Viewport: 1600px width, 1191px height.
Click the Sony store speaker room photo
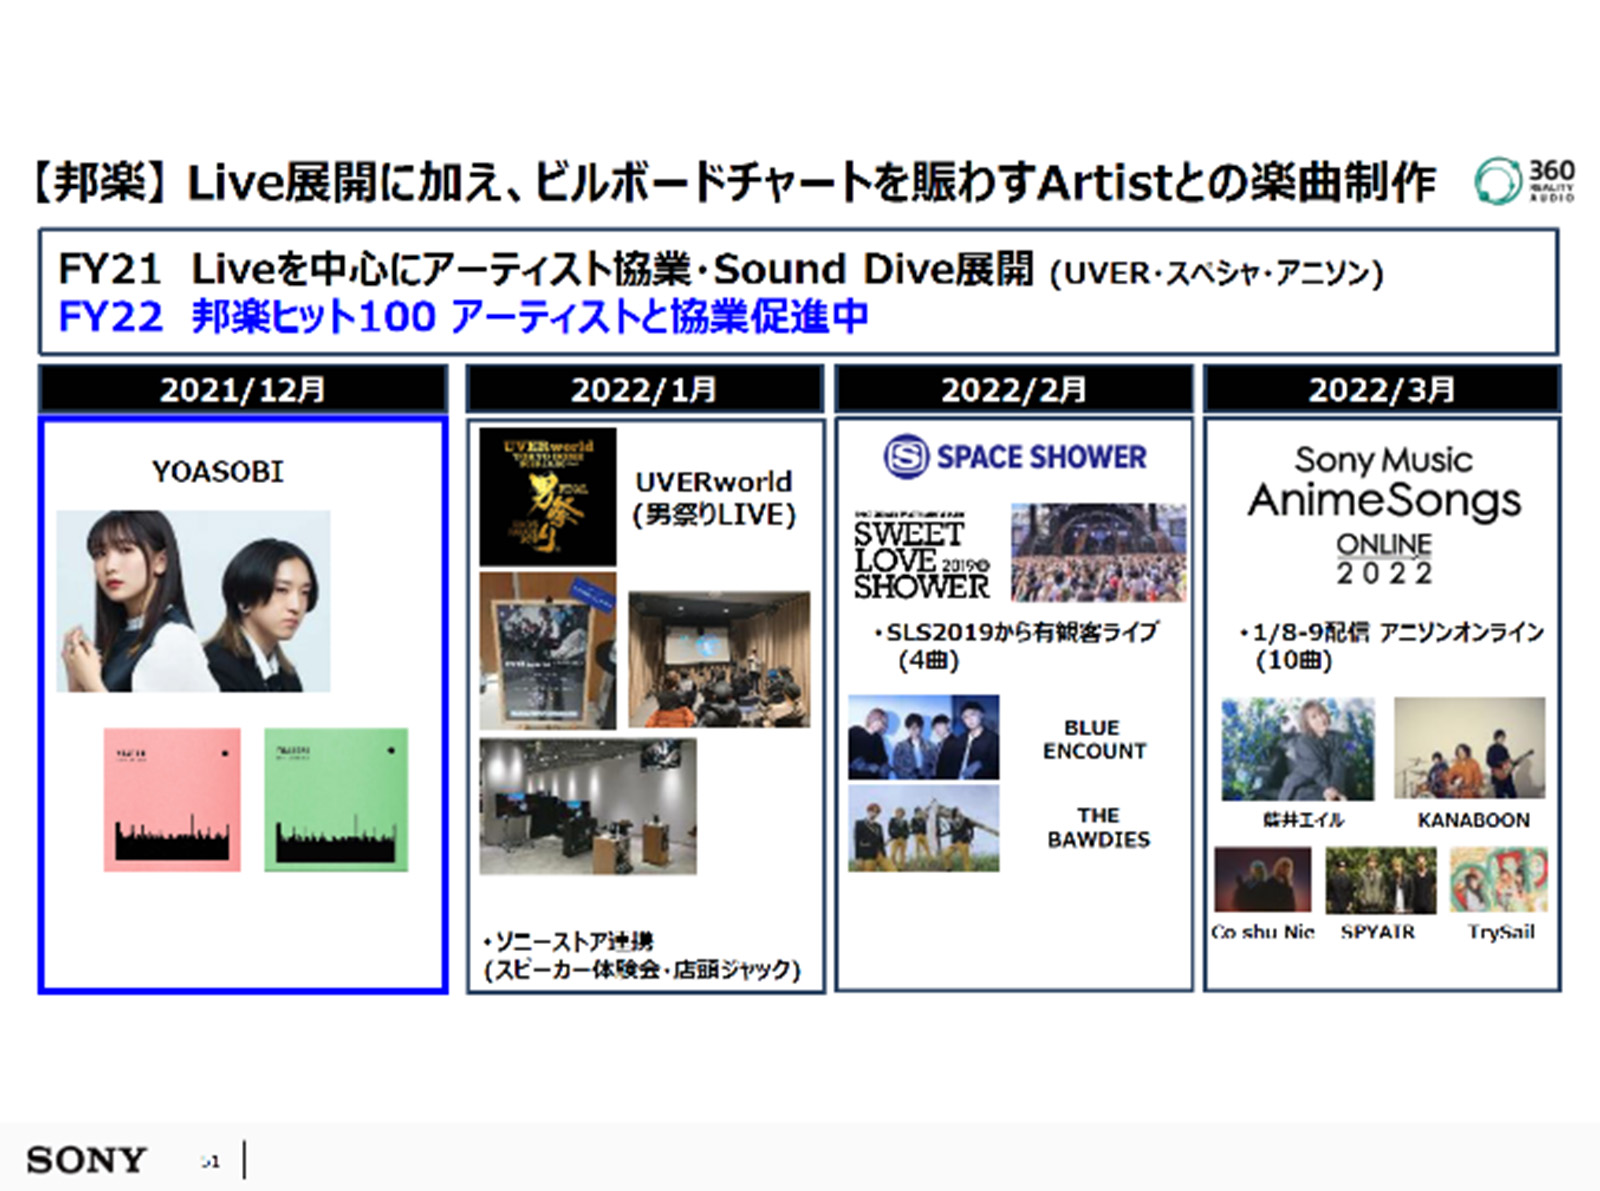point(588,806)
